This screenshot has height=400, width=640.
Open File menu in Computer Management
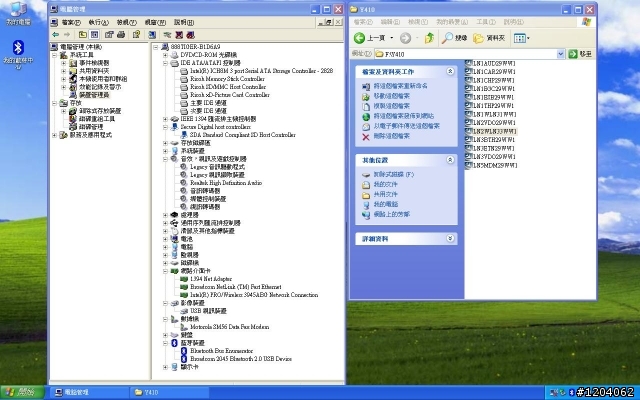71,22
